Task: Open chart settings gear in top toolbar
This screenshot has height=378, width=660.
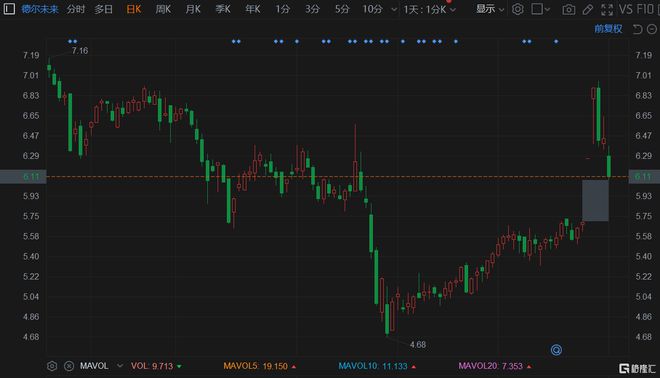Action: pos(518,9)
